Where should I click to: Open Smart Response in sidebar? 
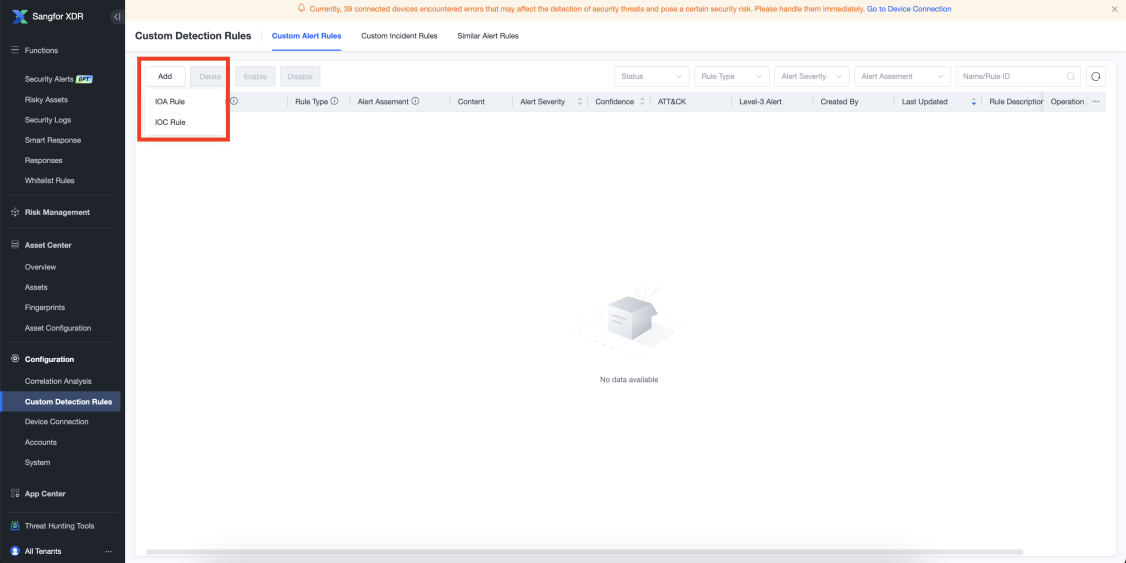point(52,140)
